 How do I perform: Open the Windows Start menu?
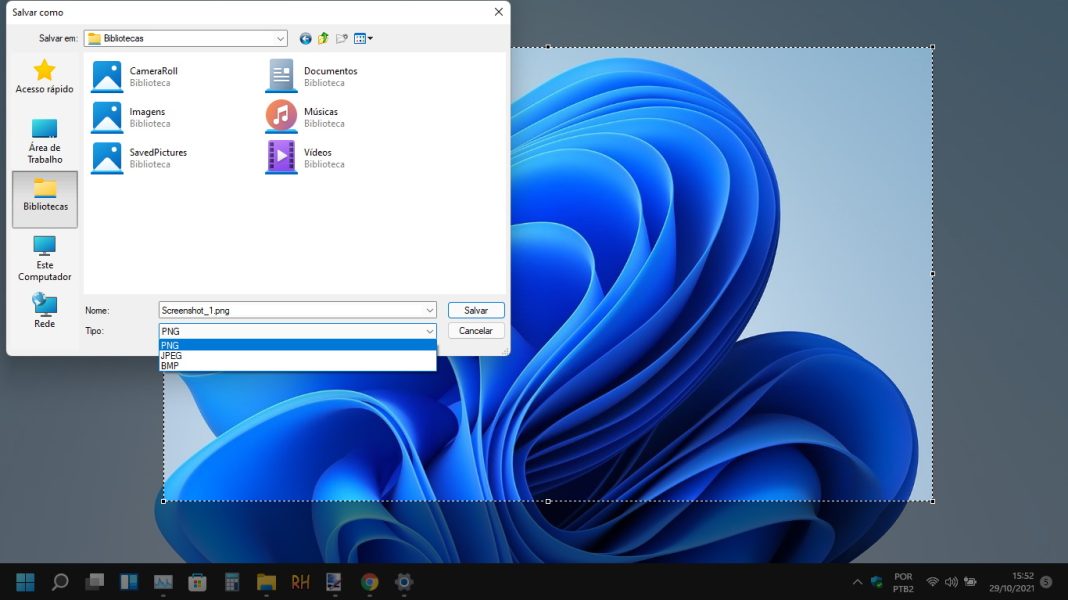point(23,580)
